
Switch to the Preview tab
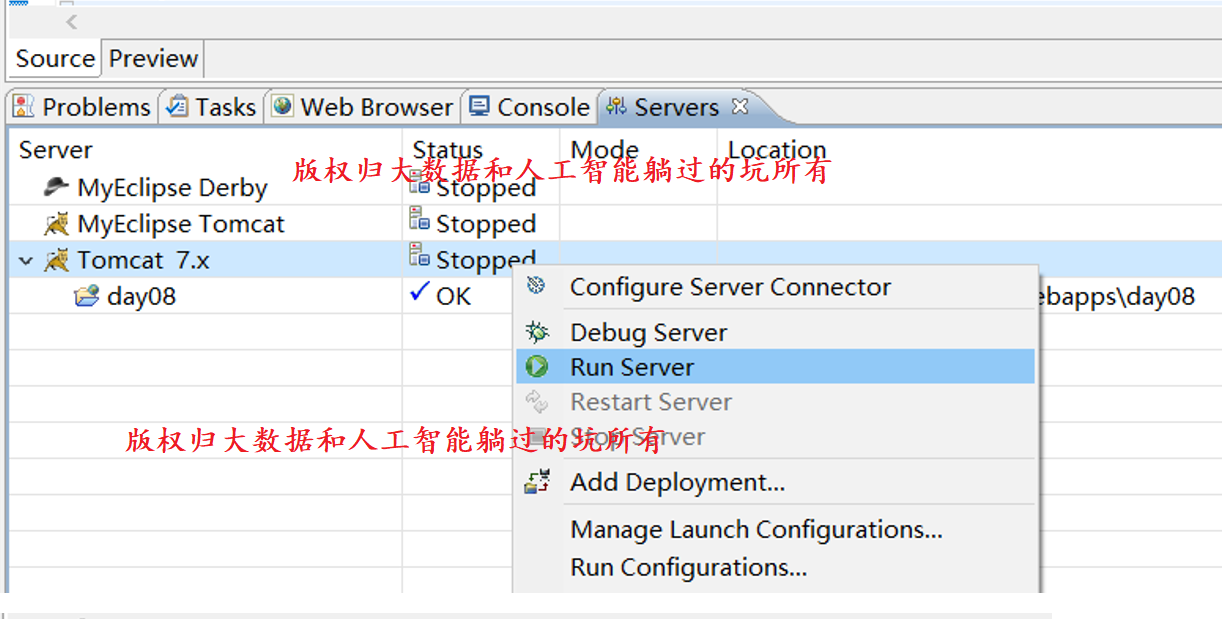tap(153, 59)
